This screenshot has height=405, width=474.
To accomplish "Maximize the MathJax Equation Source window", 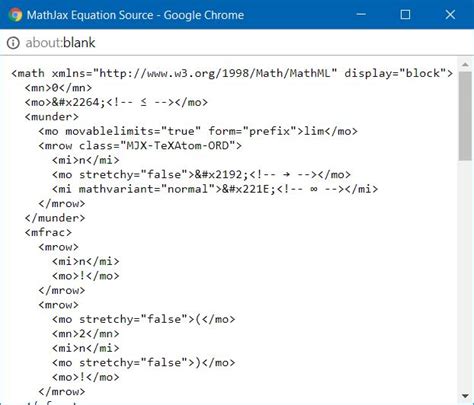I will [405, 15].
